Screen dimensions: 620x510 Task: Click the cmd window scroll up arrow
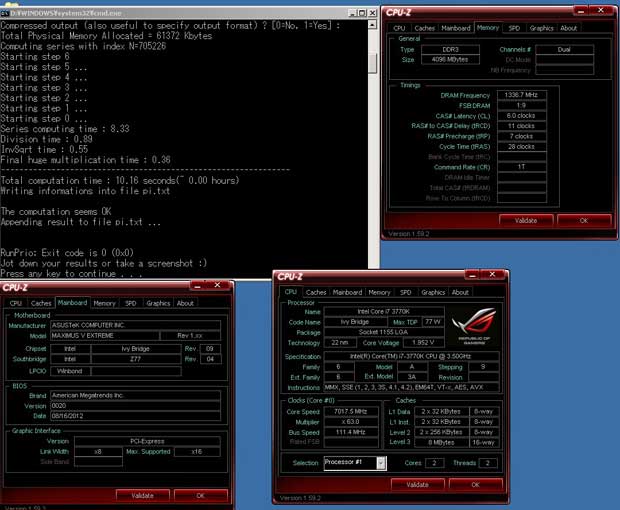tap(372, 25)
